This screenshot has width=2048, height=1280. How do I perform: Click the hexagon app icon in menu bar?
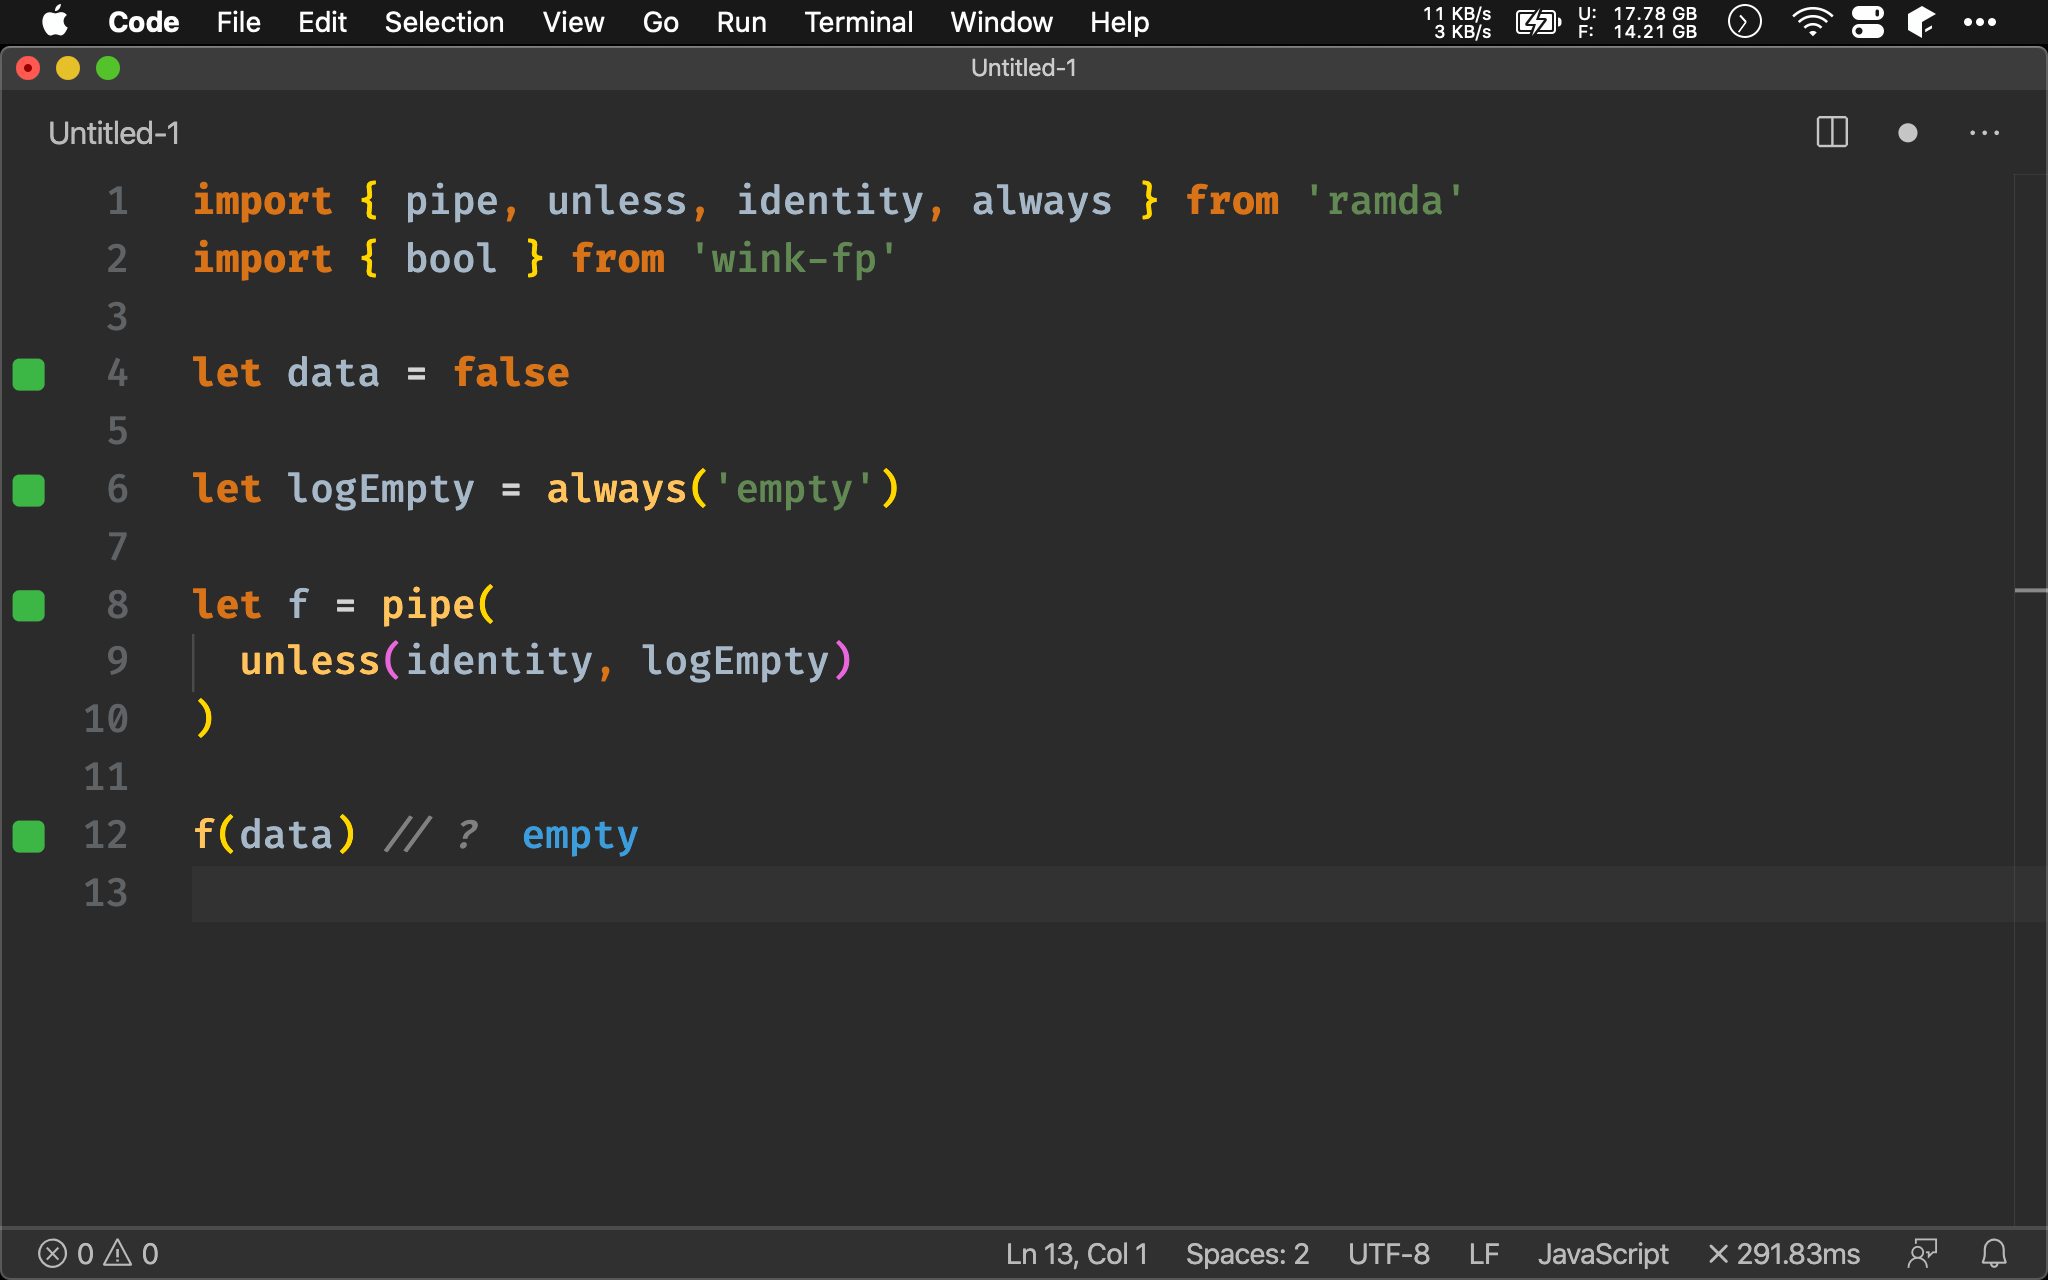[x=1921, y=22]
